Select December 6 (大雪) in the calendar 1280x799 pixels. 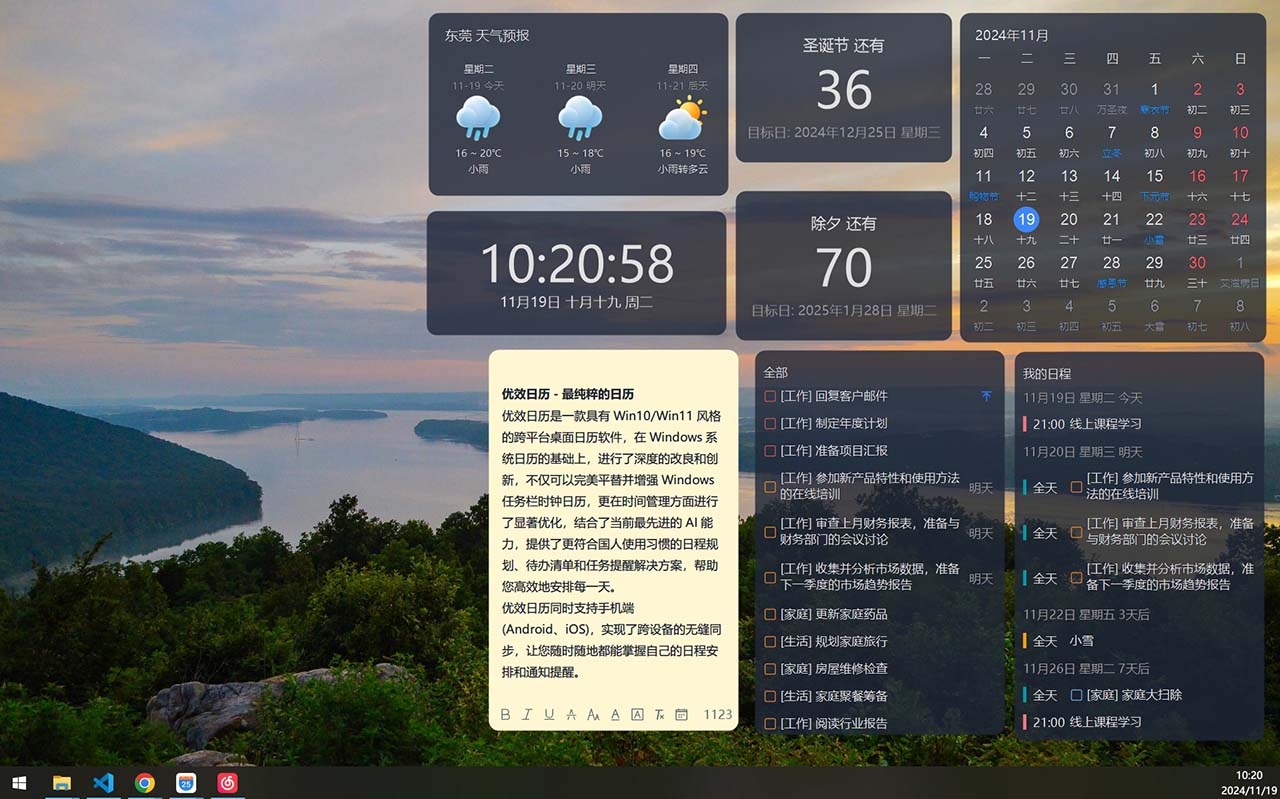click(x=1154, y=314)
